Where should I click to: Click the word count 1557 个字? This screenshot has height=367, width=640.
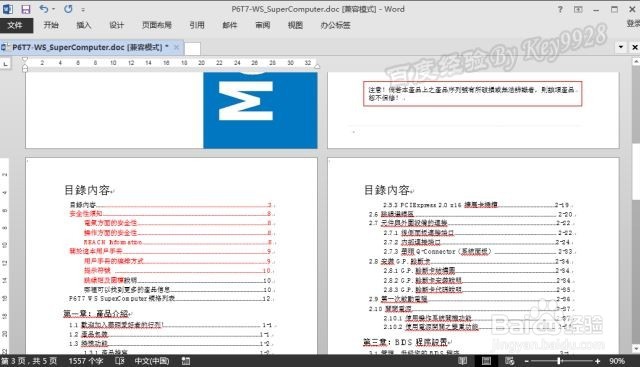(86, 361)
